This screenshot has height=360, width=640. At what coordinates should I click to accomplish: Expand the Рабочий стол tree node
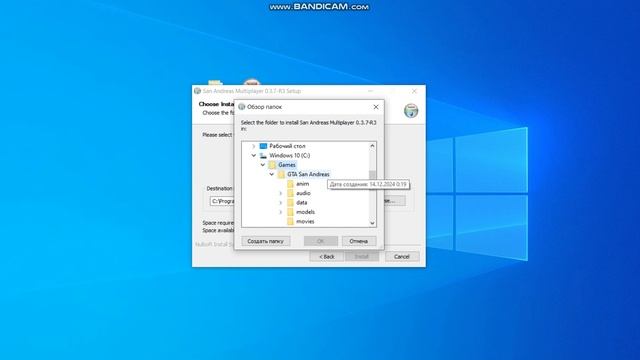click(x=253, y=146)
